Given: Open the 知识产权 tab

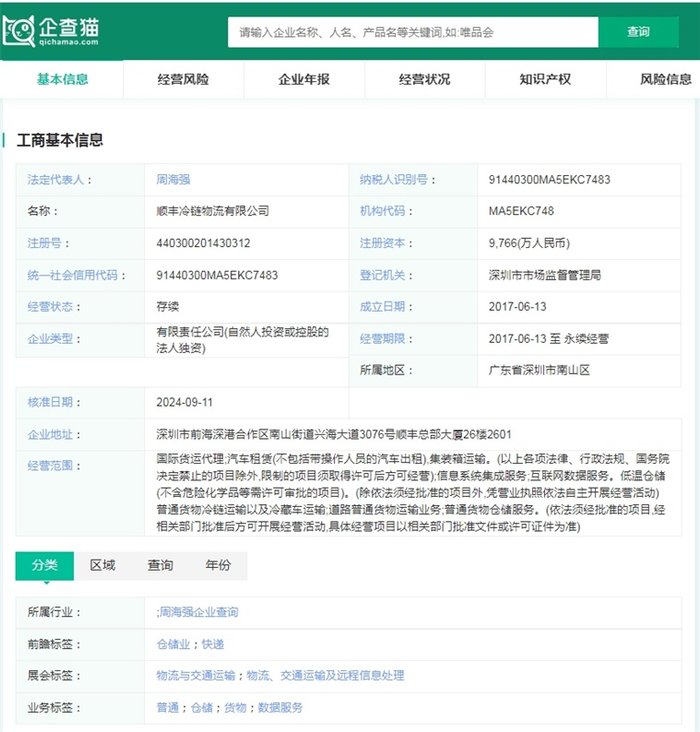Looking at the screenshot, I should click(545, 79).
